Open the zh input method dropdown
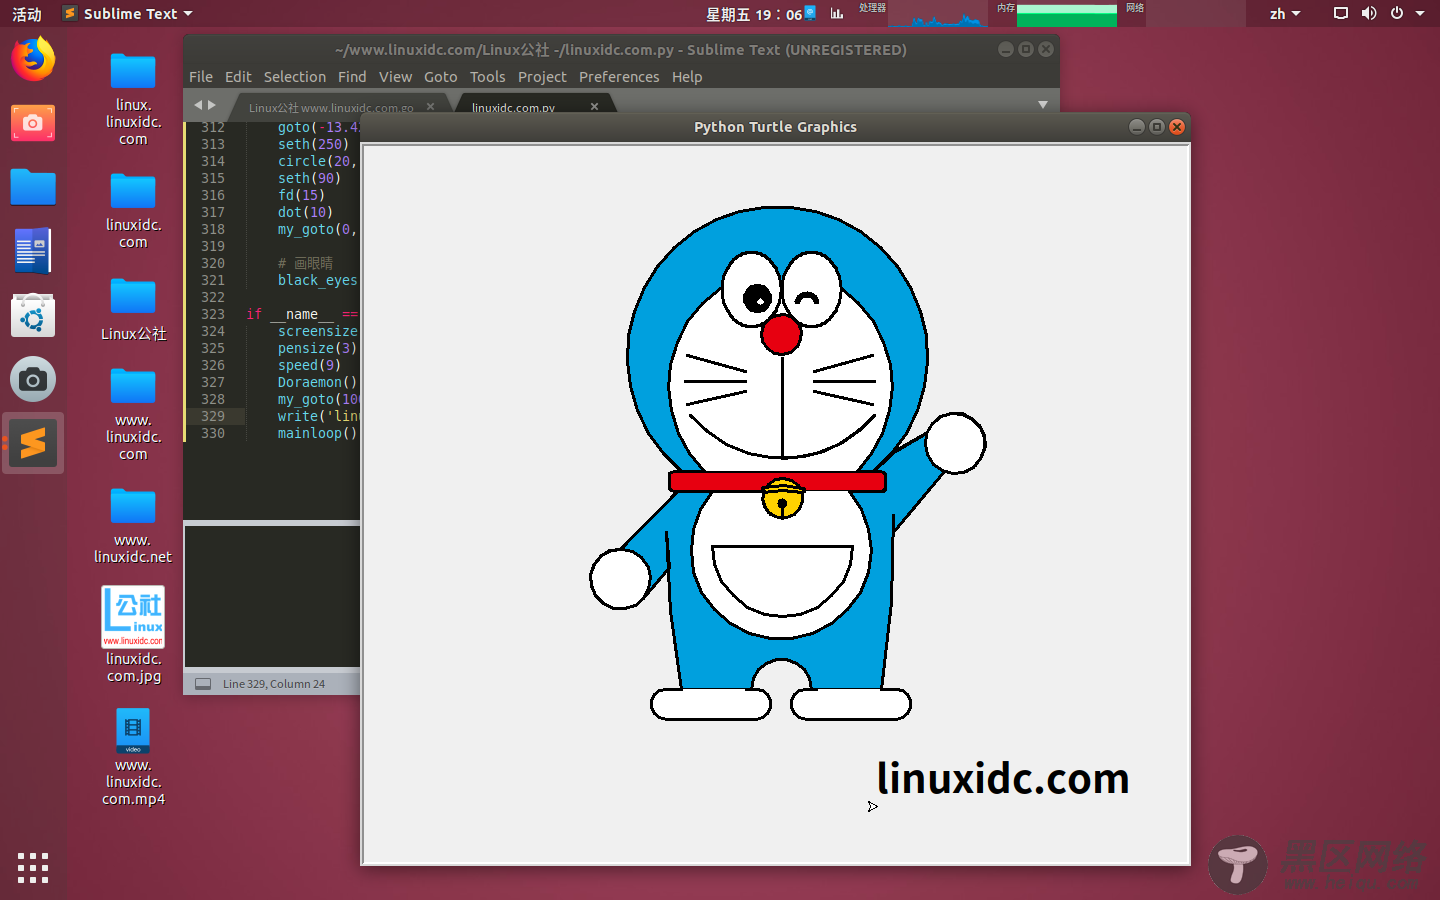The height and width of the screenshot is (900, 1440). point(1285,14)
